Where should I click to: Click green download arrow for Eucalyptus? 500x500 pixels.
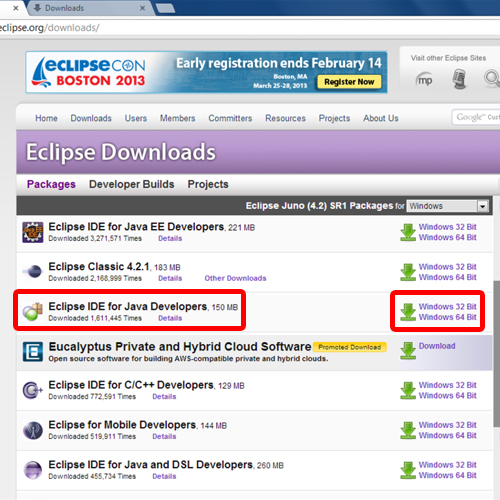tap(408, 351)
